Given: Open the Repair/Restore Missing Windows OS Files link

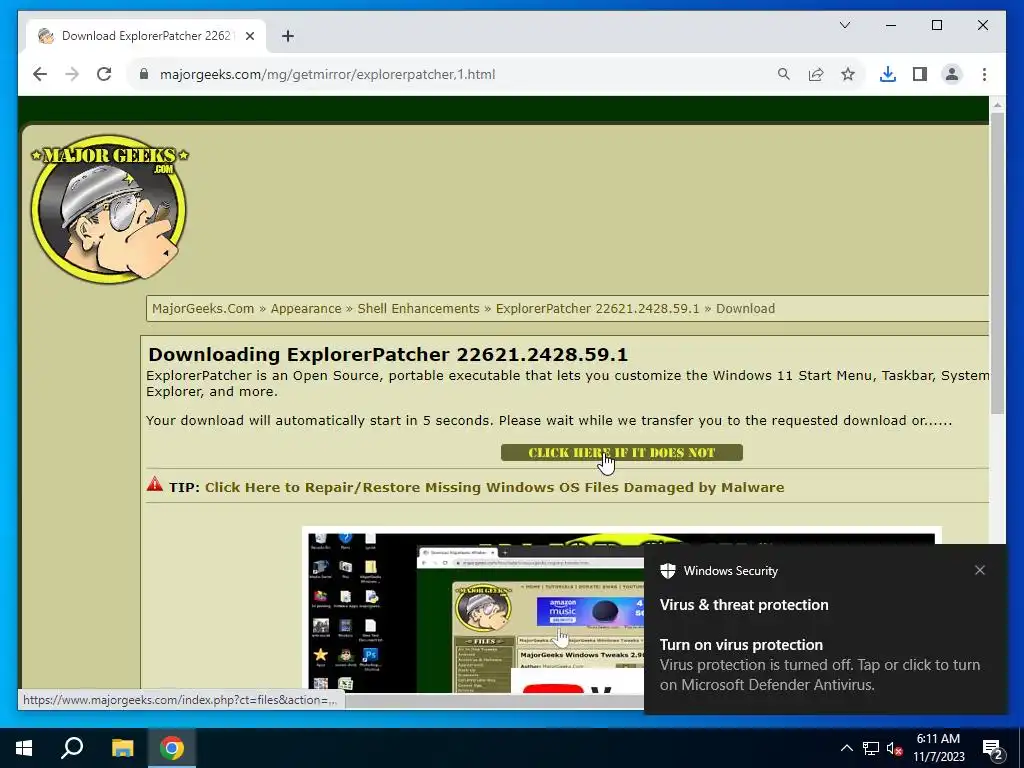Looking at the screenshot, I should [494, 487].
